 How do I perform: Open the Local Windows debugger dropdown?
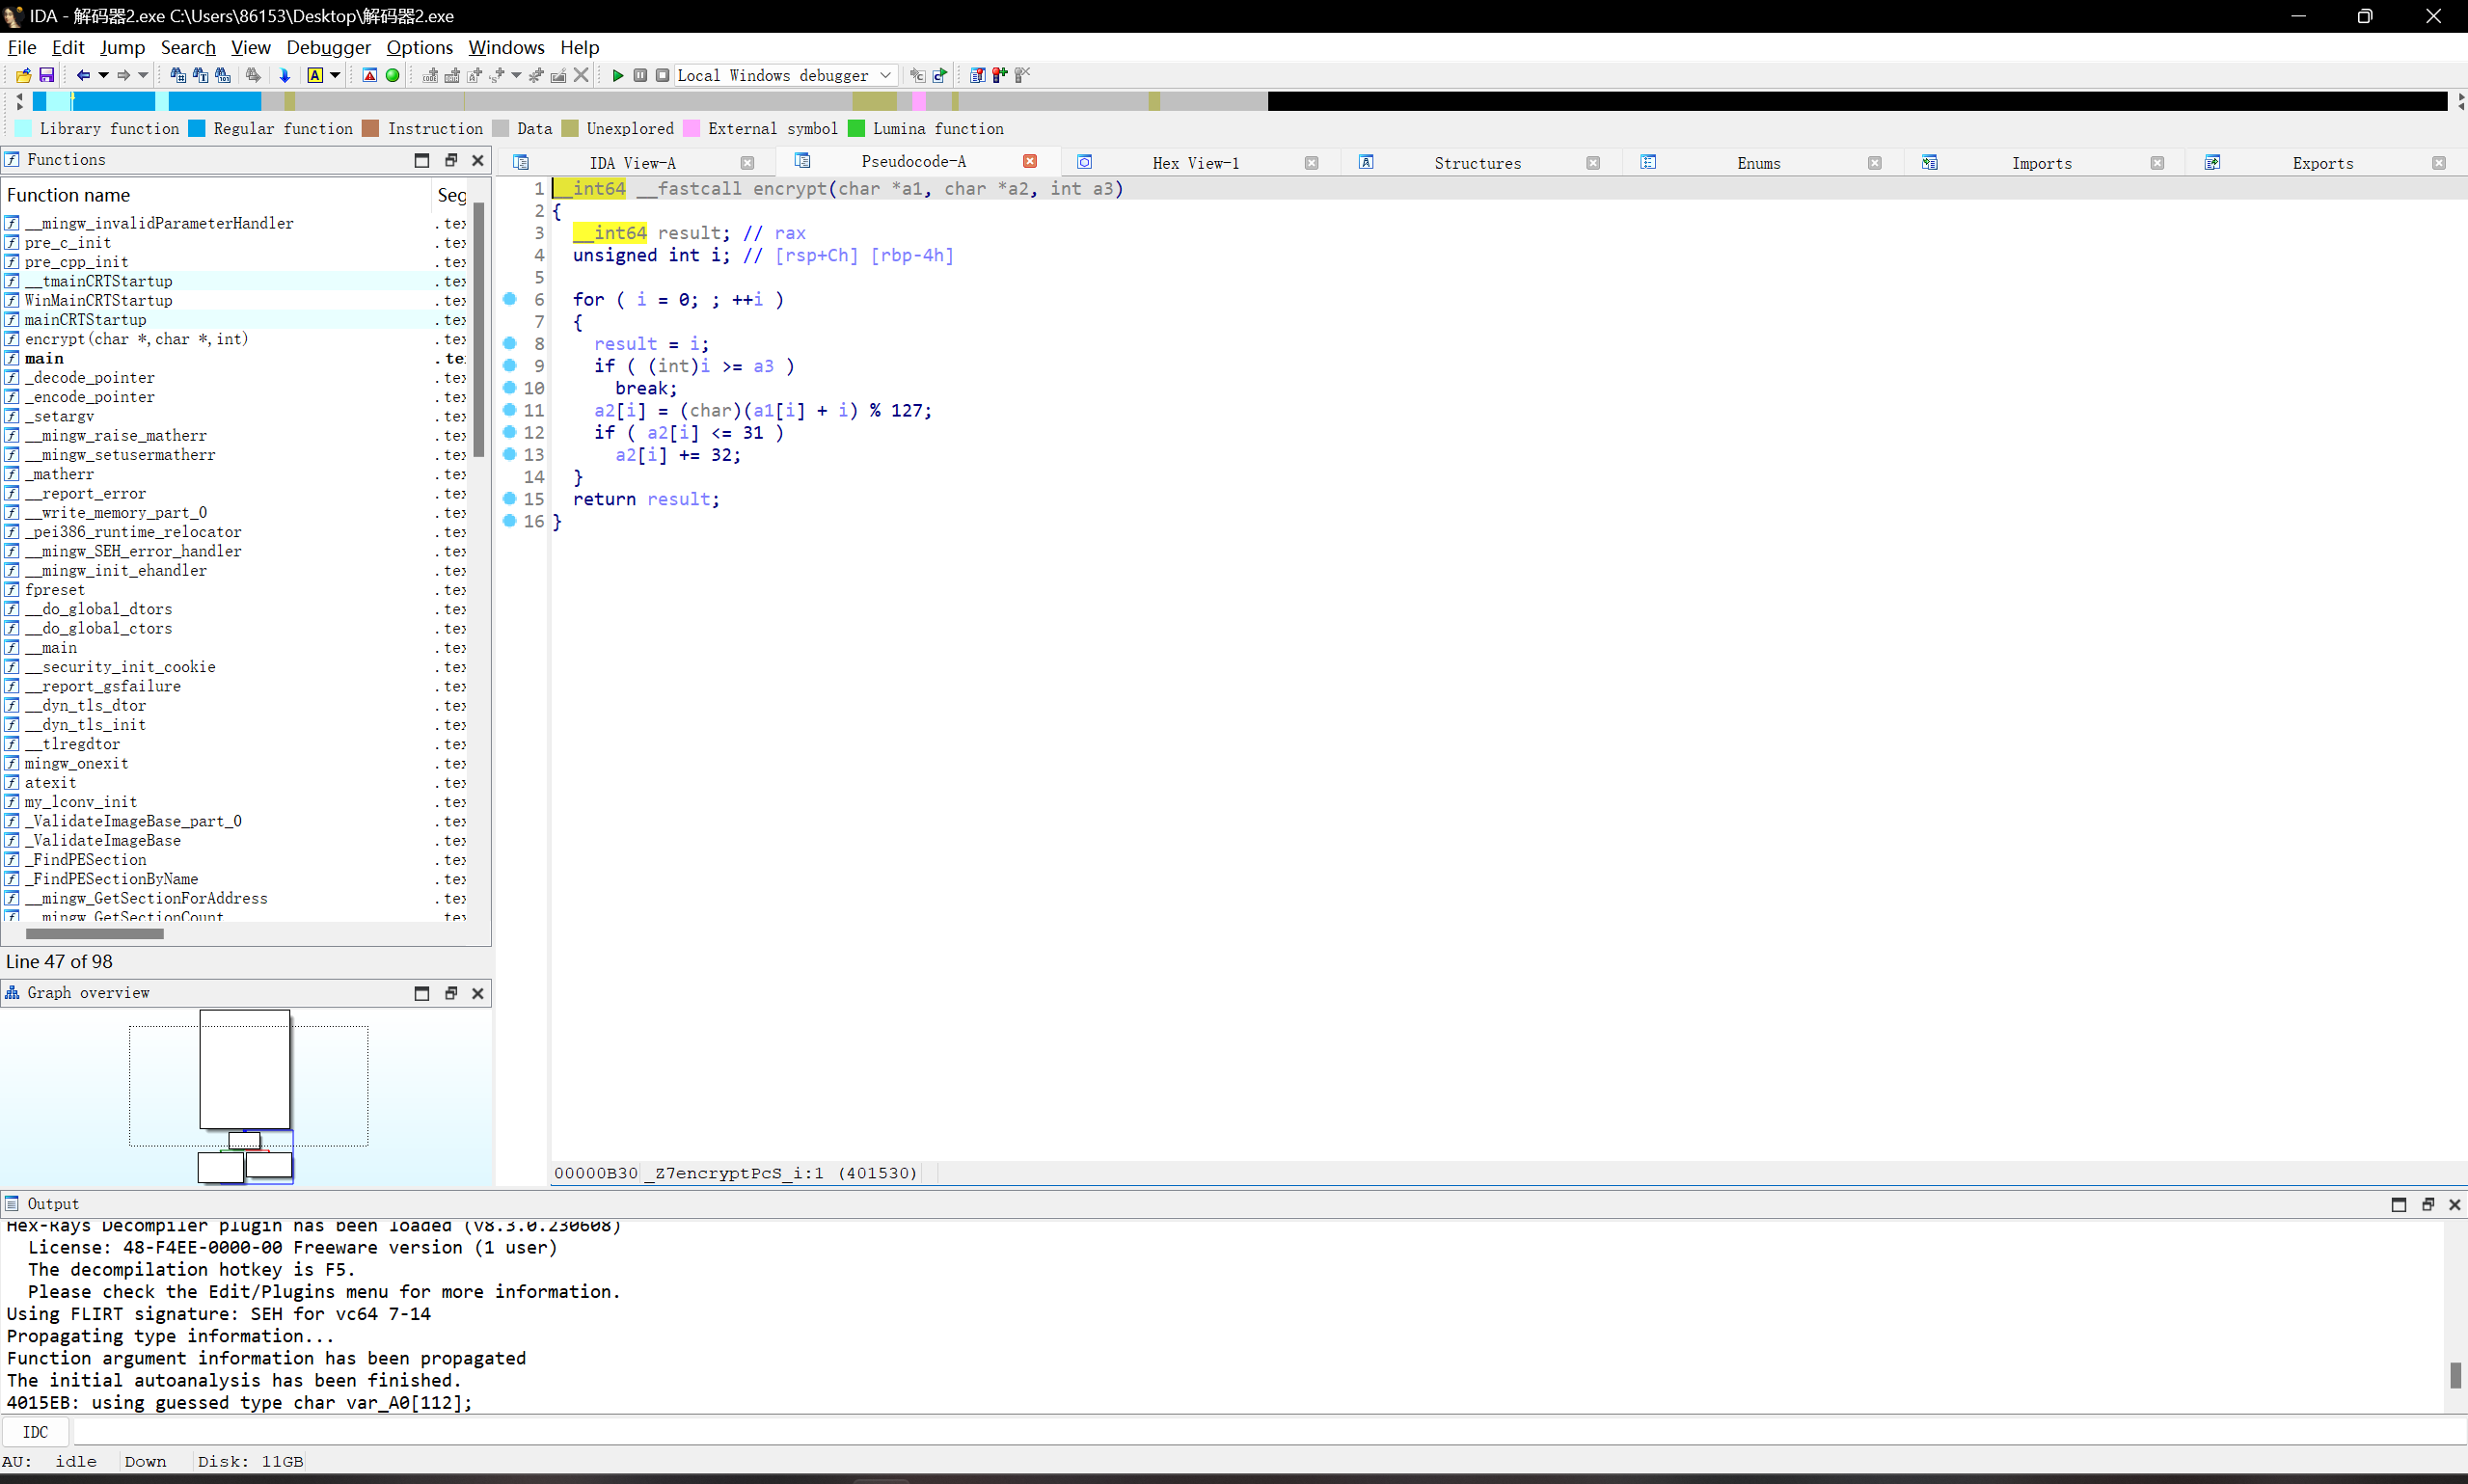pyautogui.click(x=885, y=75)
